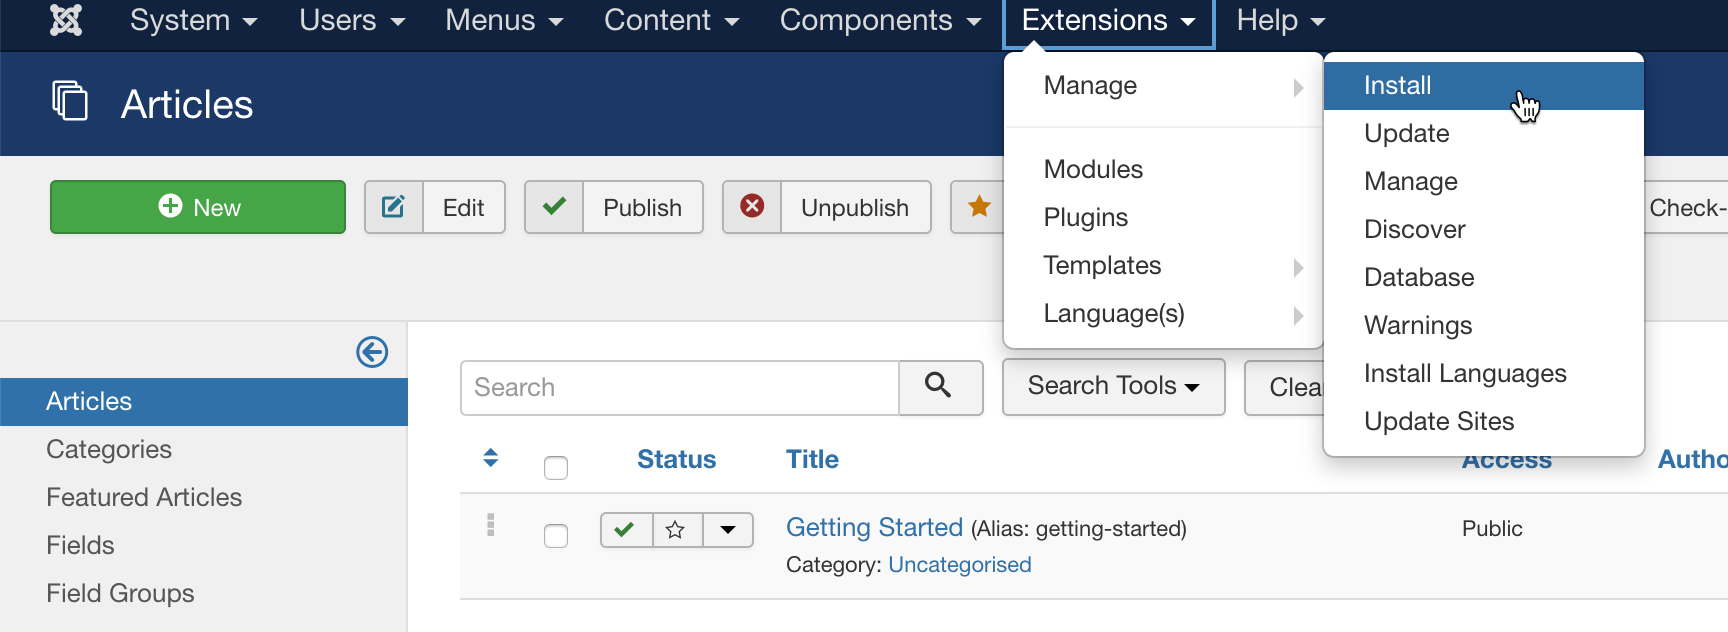Click the collapse sidebar arrow icon

[372, 352]
